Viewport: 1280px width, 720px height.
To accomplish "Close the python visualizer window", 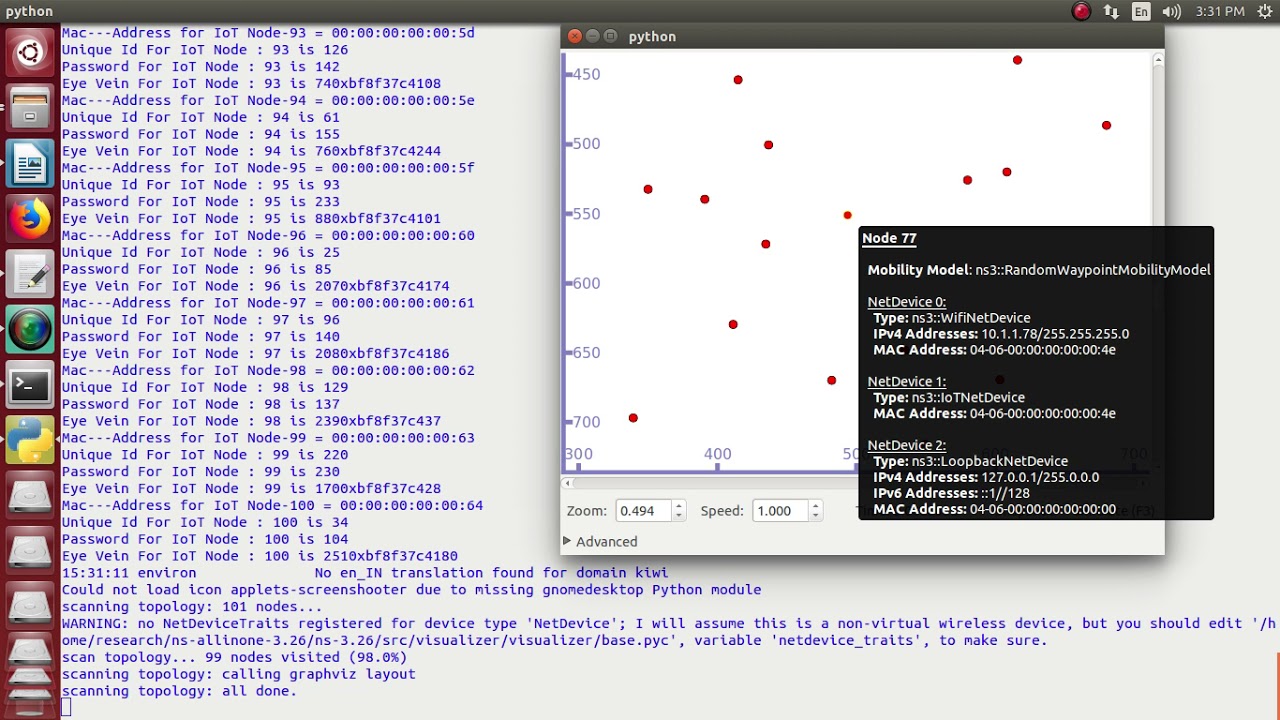I will [x=574, y=36].
